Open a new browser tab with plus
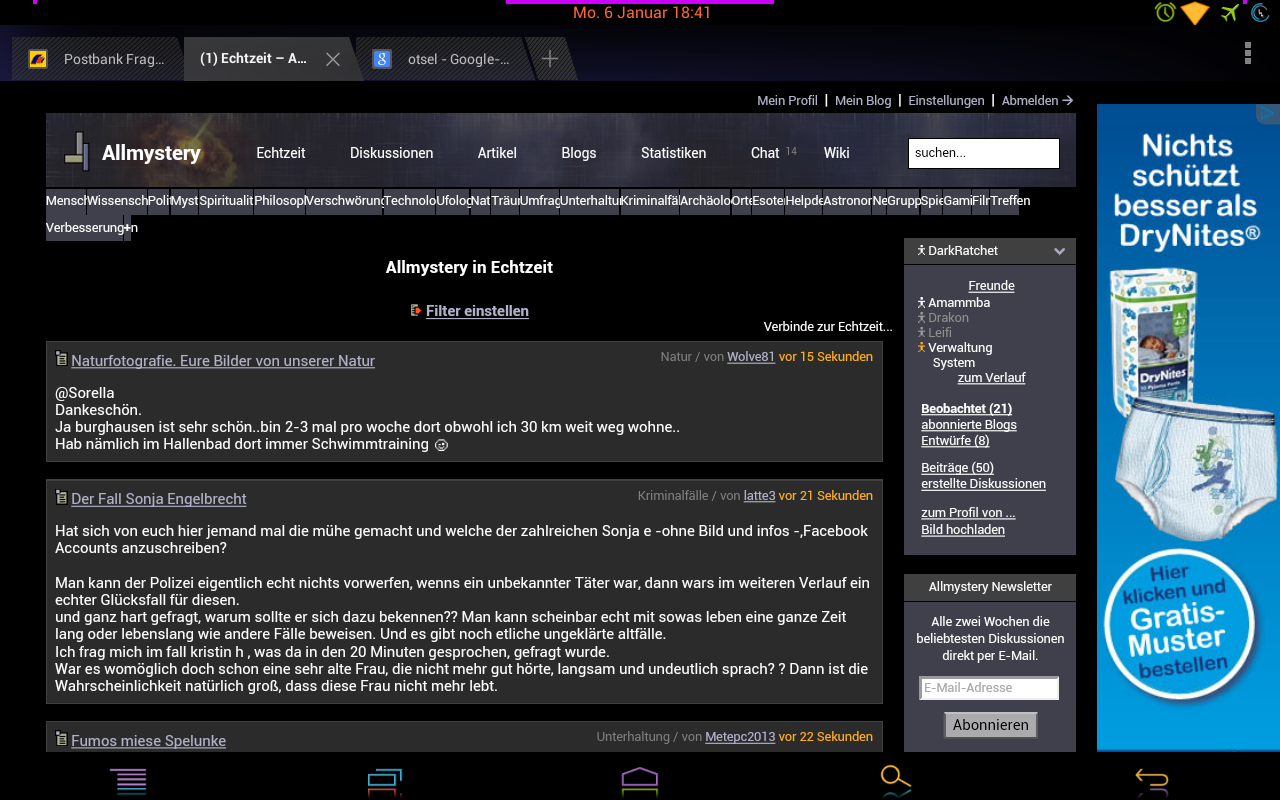The width and height of the screenshot is (1280, 800). (x=549, y=59)
